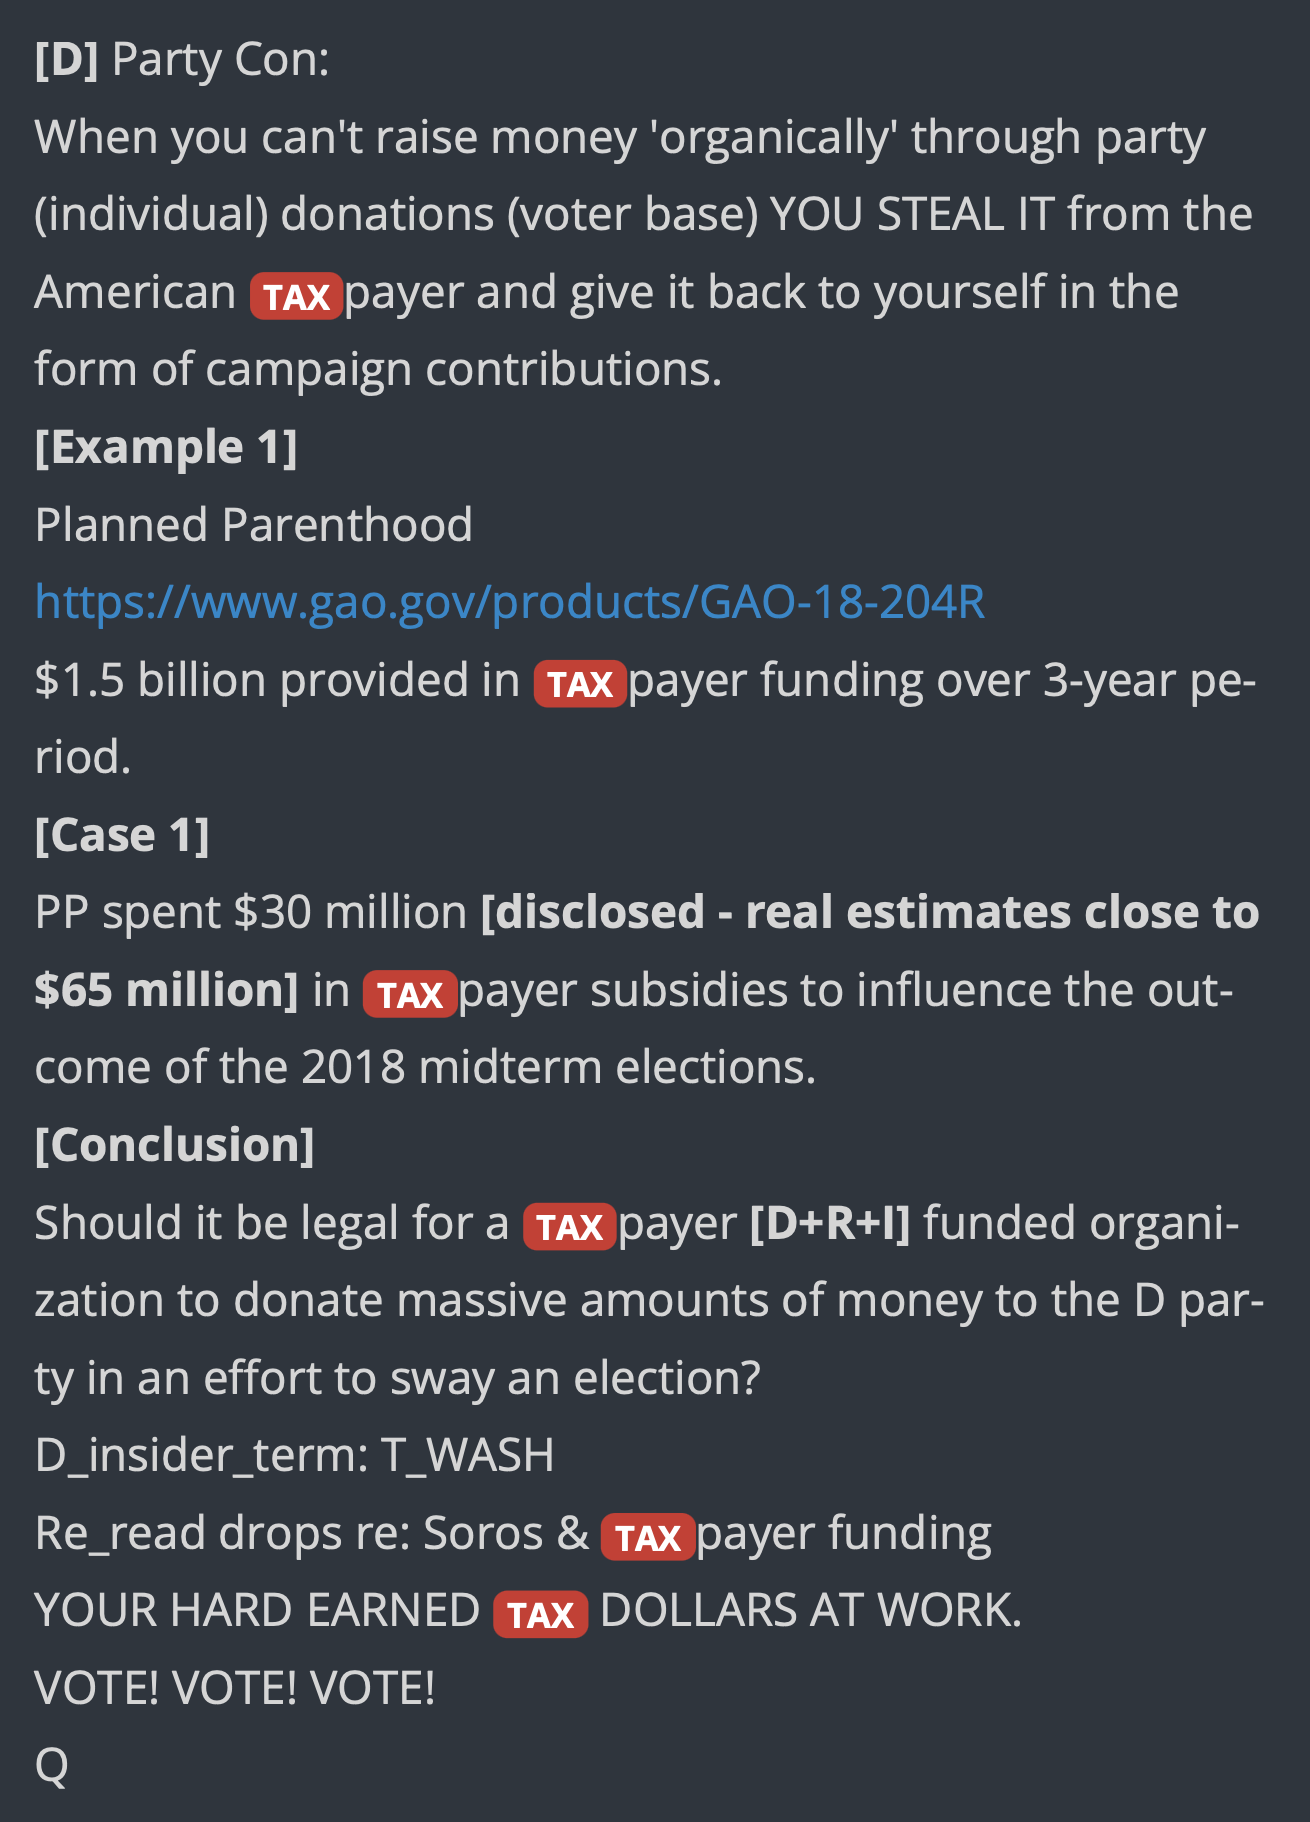Image resolution: width=1310 pixels, height=1822 pixels.
Task: Click the "VOTE! VOTE! VOTE!" line
Action: click(235, 1688)
